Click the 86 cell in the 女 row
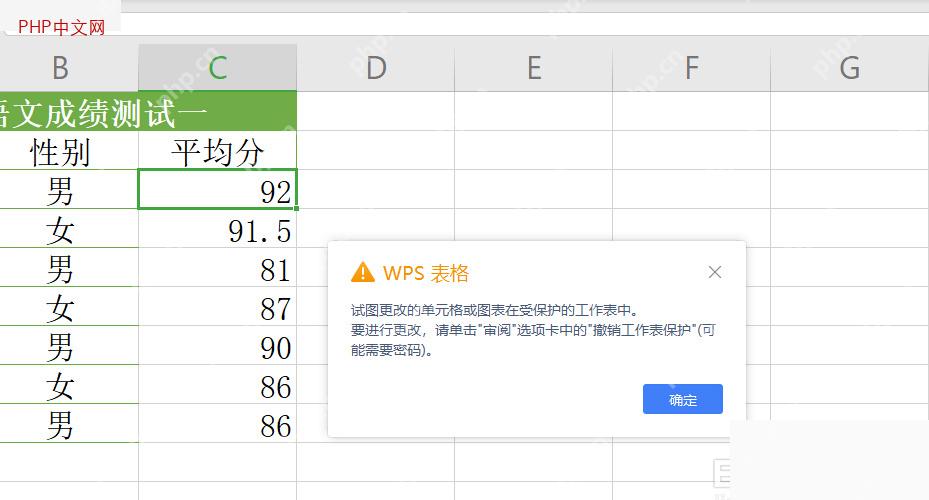This screenshot has width=929, height=500. 217,385
